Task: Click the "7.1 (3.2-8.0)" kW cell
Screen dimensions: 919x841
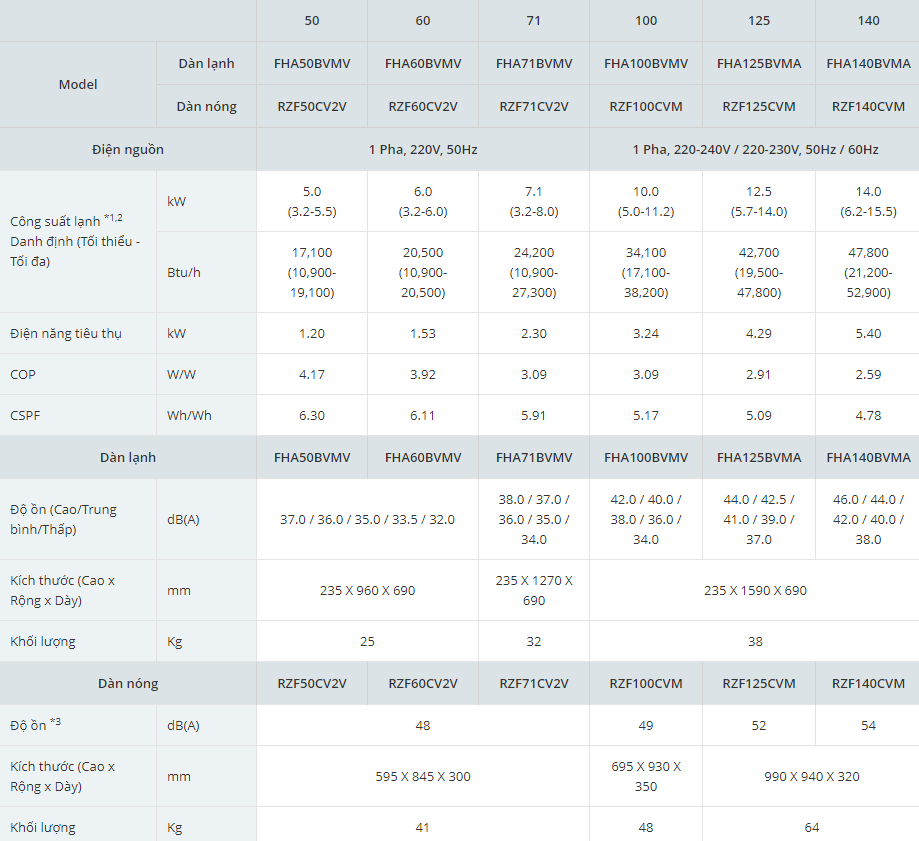Action: 533,201
